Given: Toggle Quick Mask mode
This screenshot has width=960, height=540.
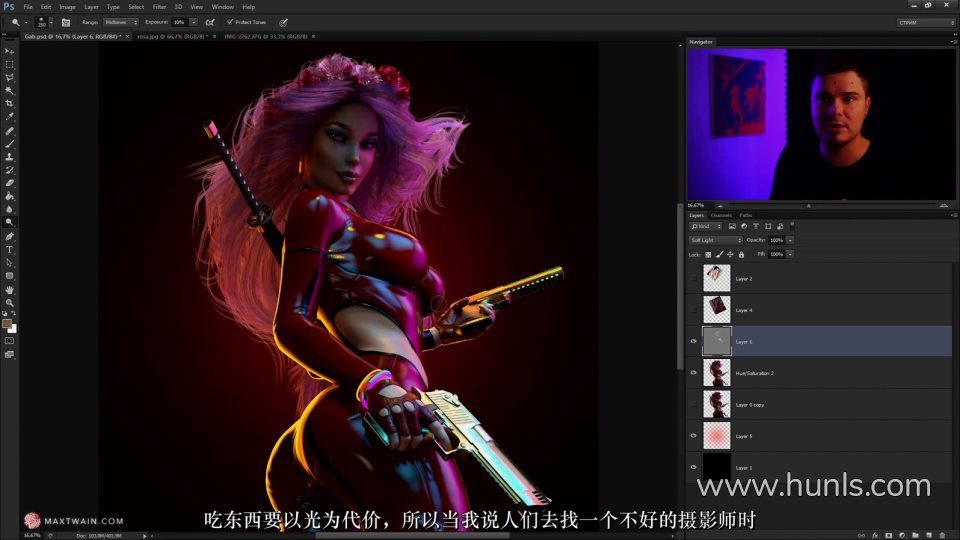Looking at the screenshot, I should [x=9, y=341].
